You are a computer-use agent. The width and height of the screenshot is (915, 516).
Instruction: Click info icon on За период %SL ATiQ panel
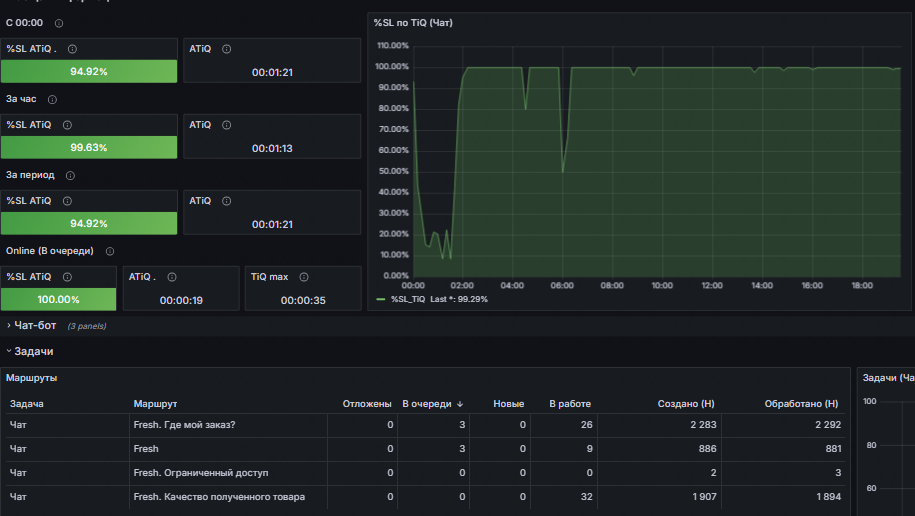tap(67, 201)
